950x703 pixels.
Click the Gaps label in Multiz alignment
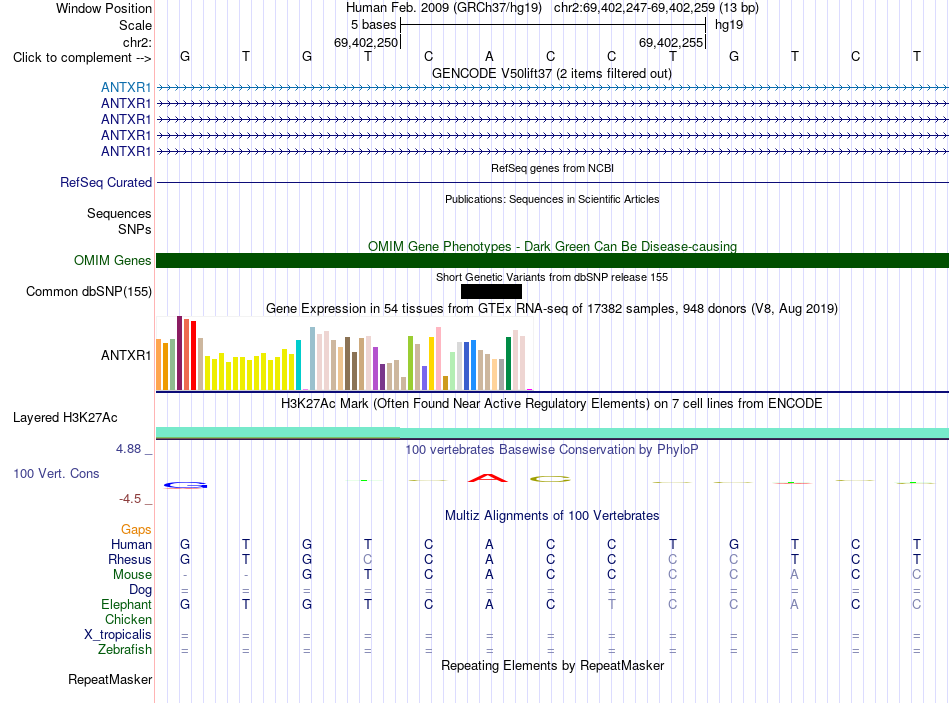136,530
